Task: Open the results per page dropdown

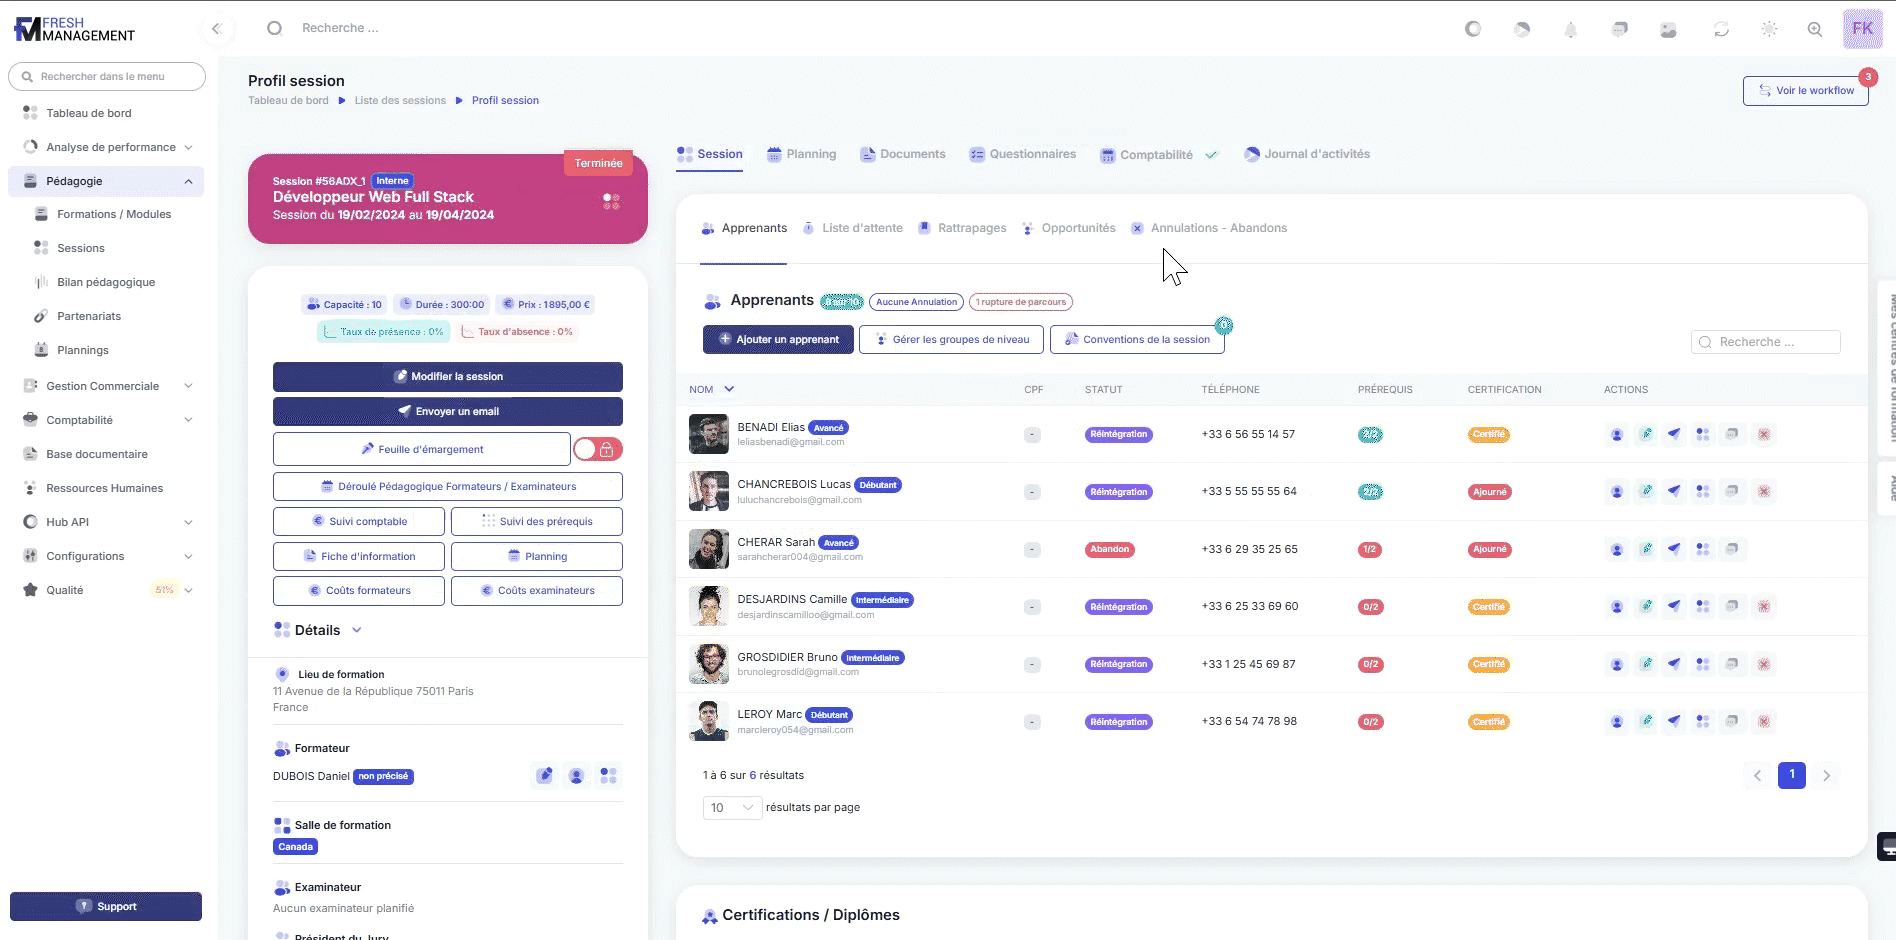Action: pos(732,808)
